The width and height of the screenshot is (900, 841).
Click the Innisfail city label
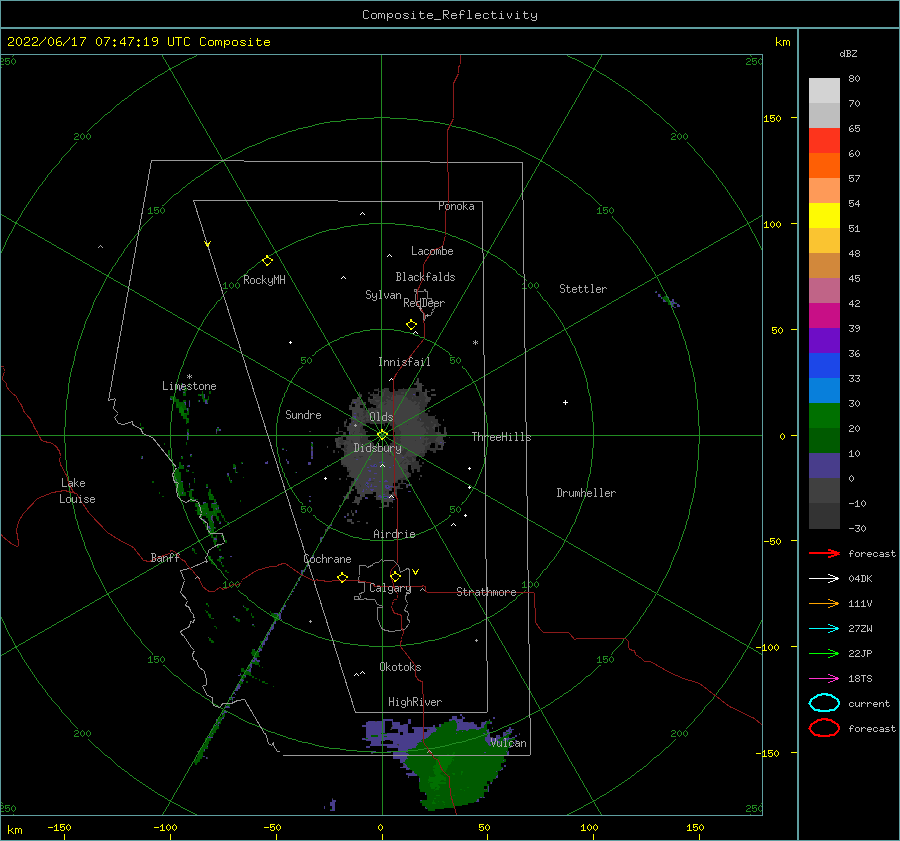point(404,362)
